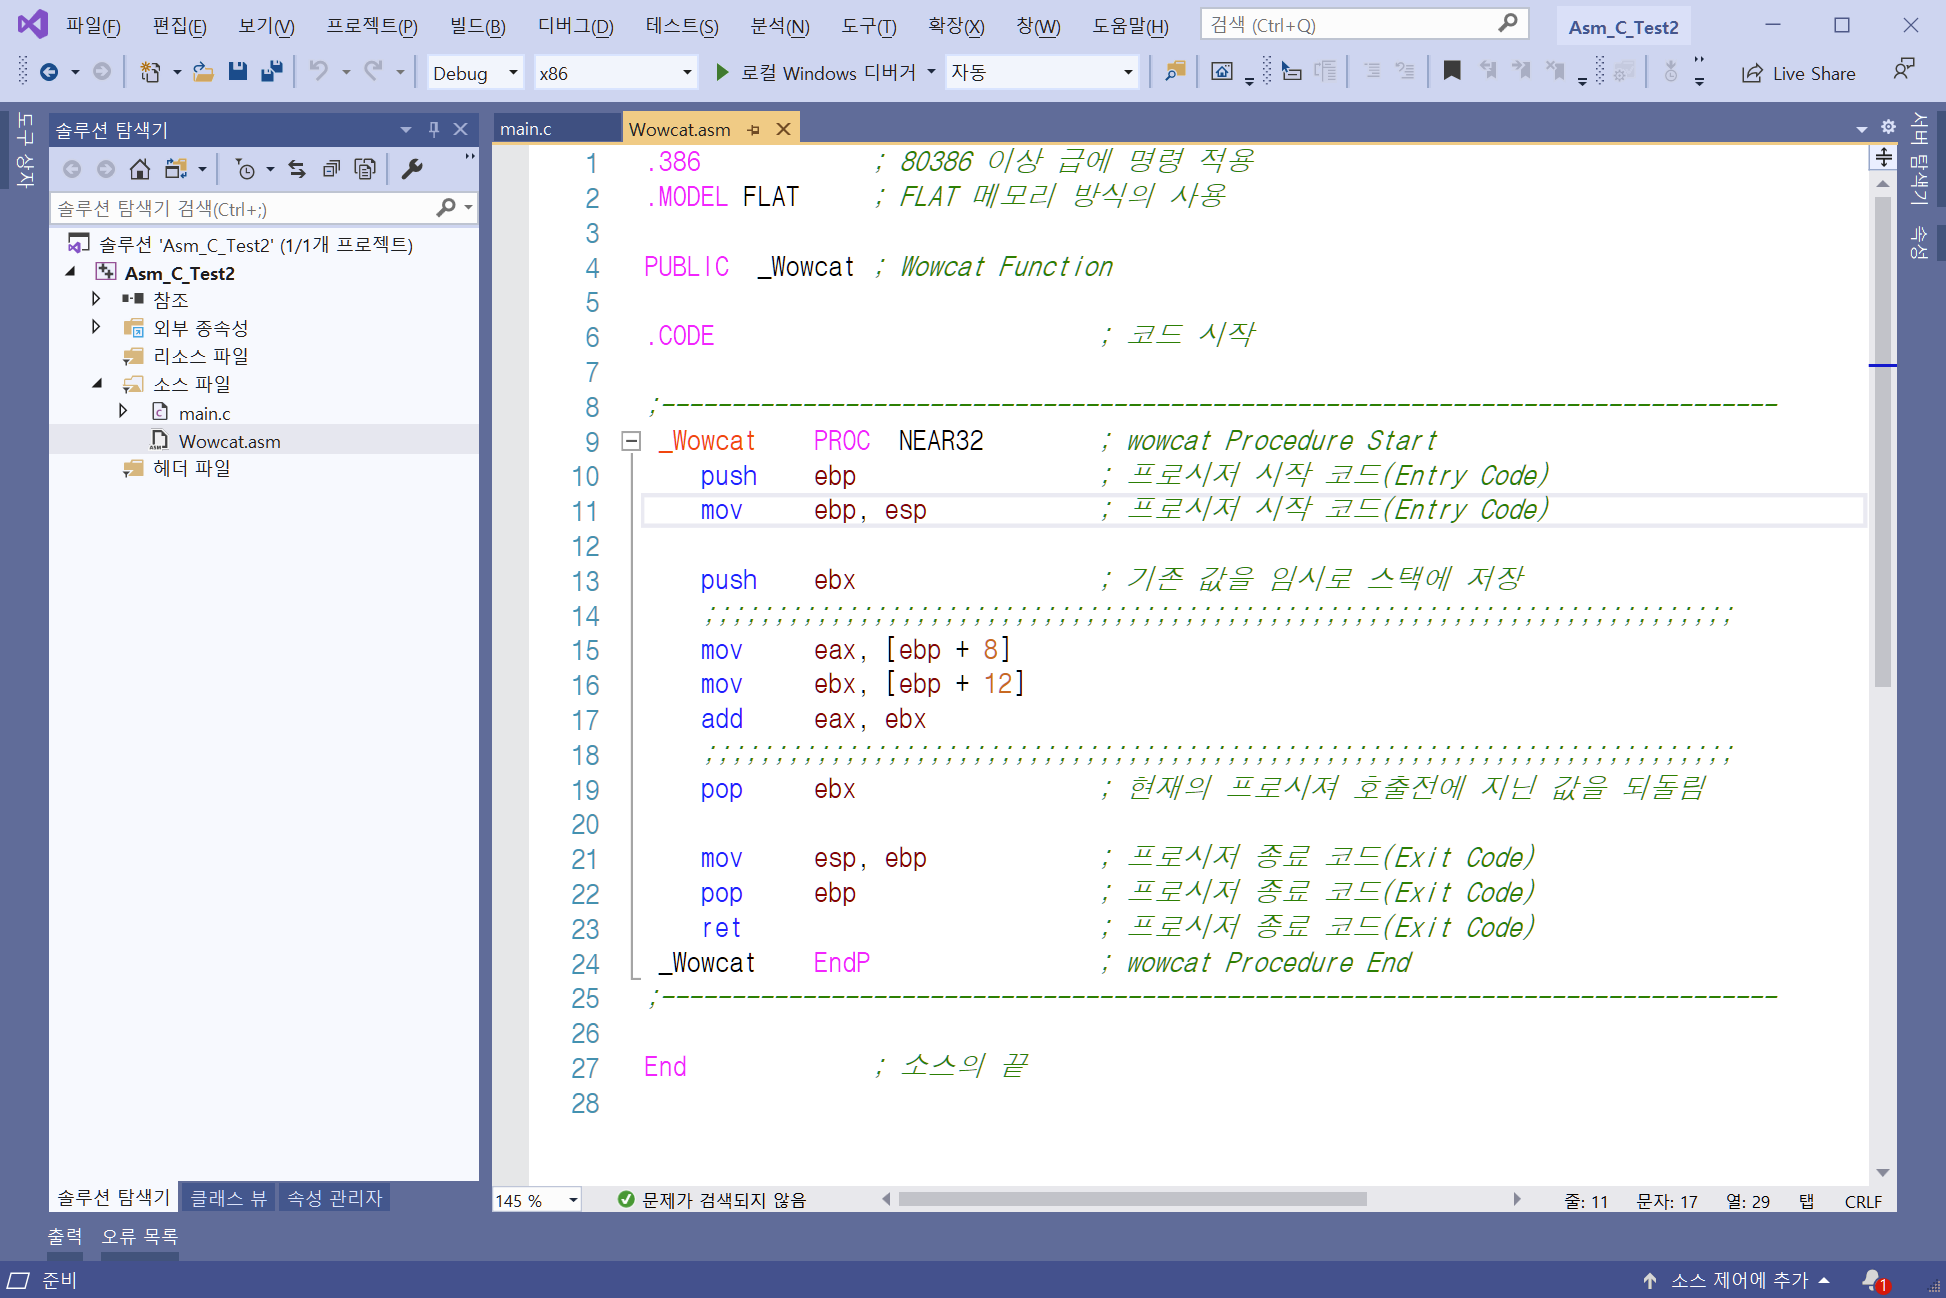1946x1298 pixels.
Task: Toggle pin on Solution Explorer panel
Action: pos(433,129)
